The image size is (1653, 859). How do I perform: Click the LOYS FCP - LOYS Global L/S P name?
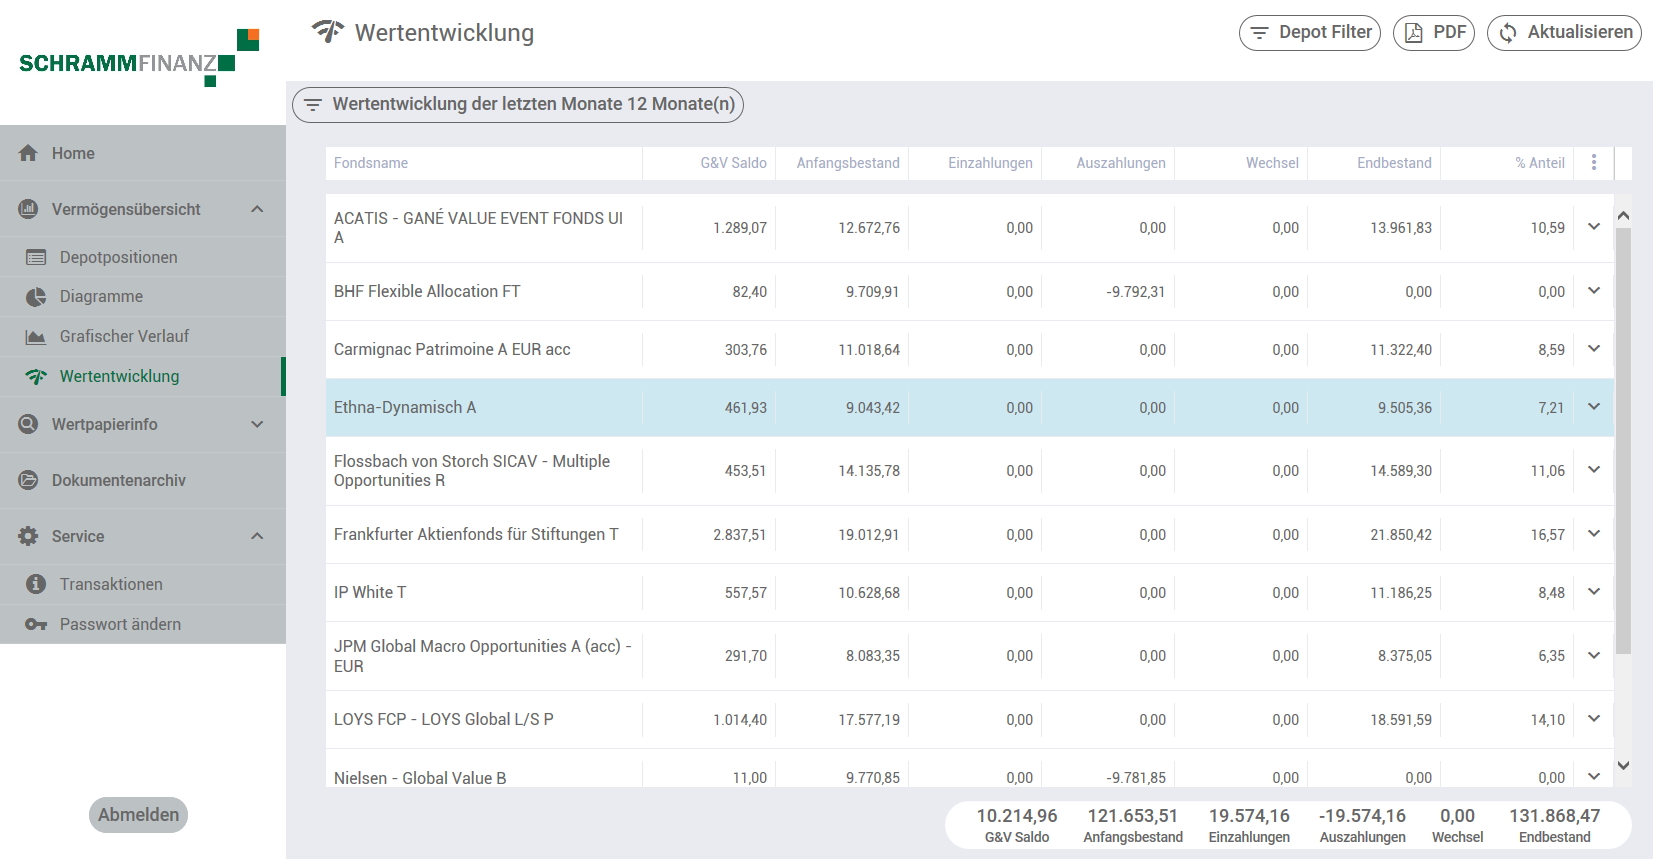[444, 719]
